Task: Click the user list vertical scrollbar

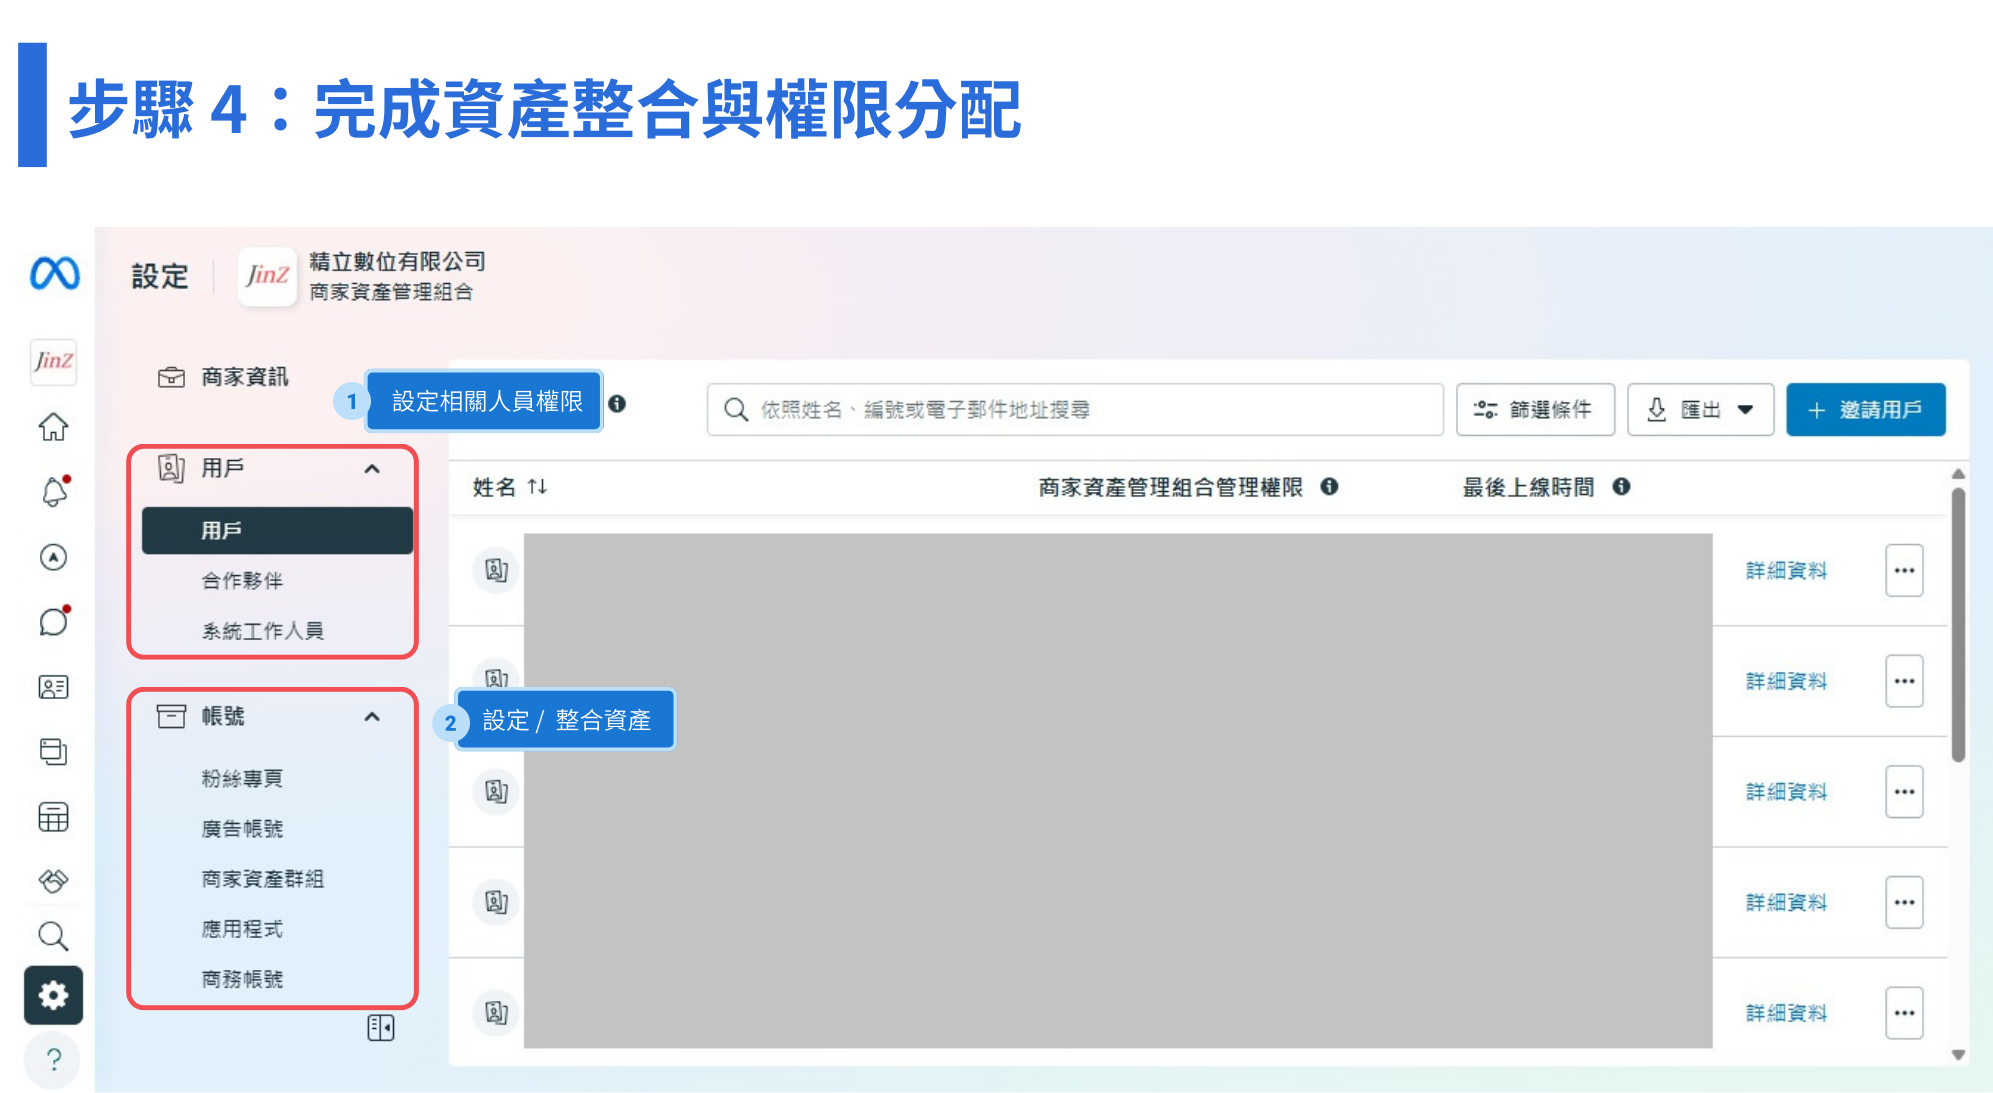Action: [1958, 625]
